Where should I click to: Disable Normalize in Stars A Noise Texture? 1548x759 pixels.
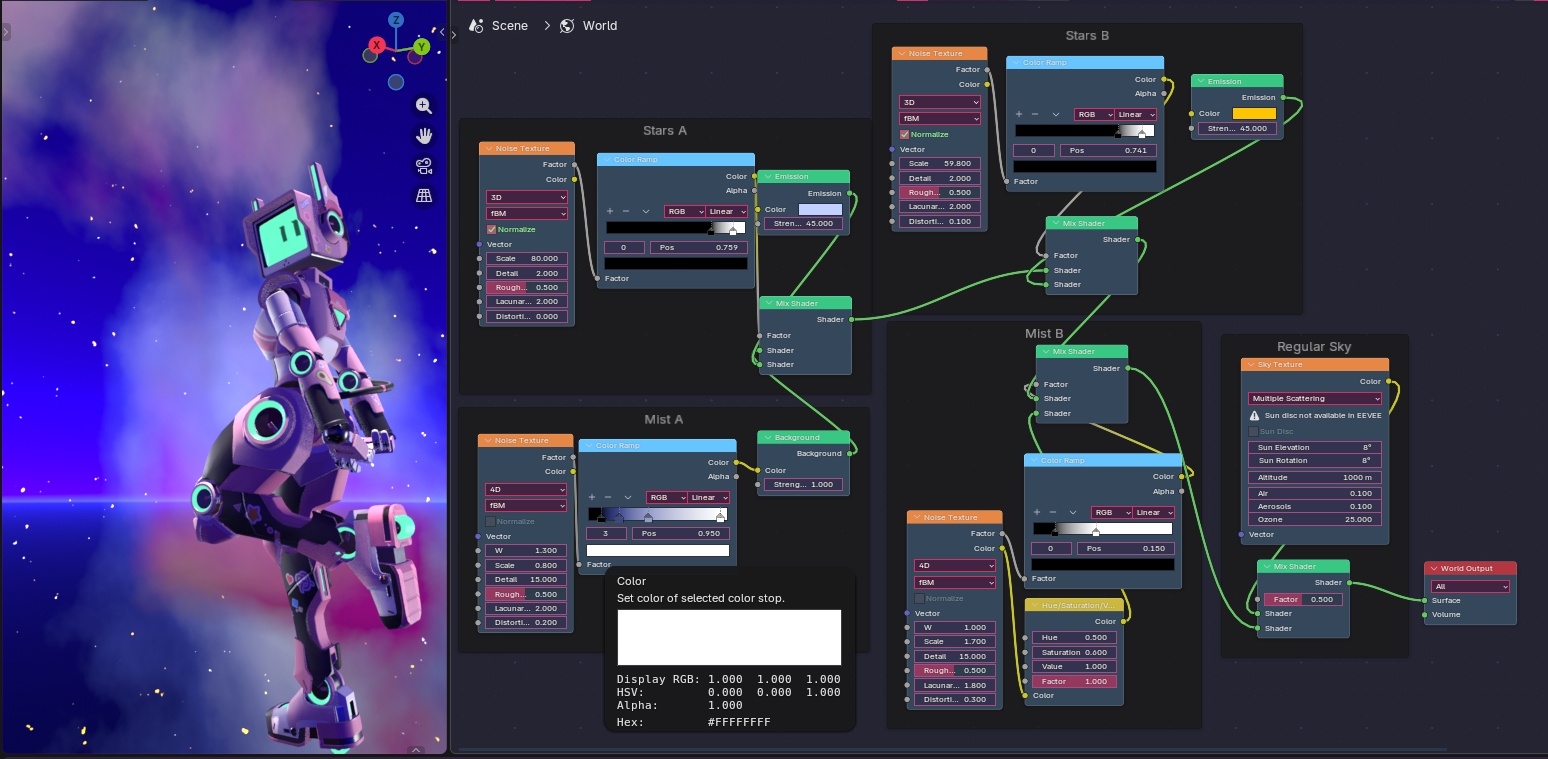[491, 230]
